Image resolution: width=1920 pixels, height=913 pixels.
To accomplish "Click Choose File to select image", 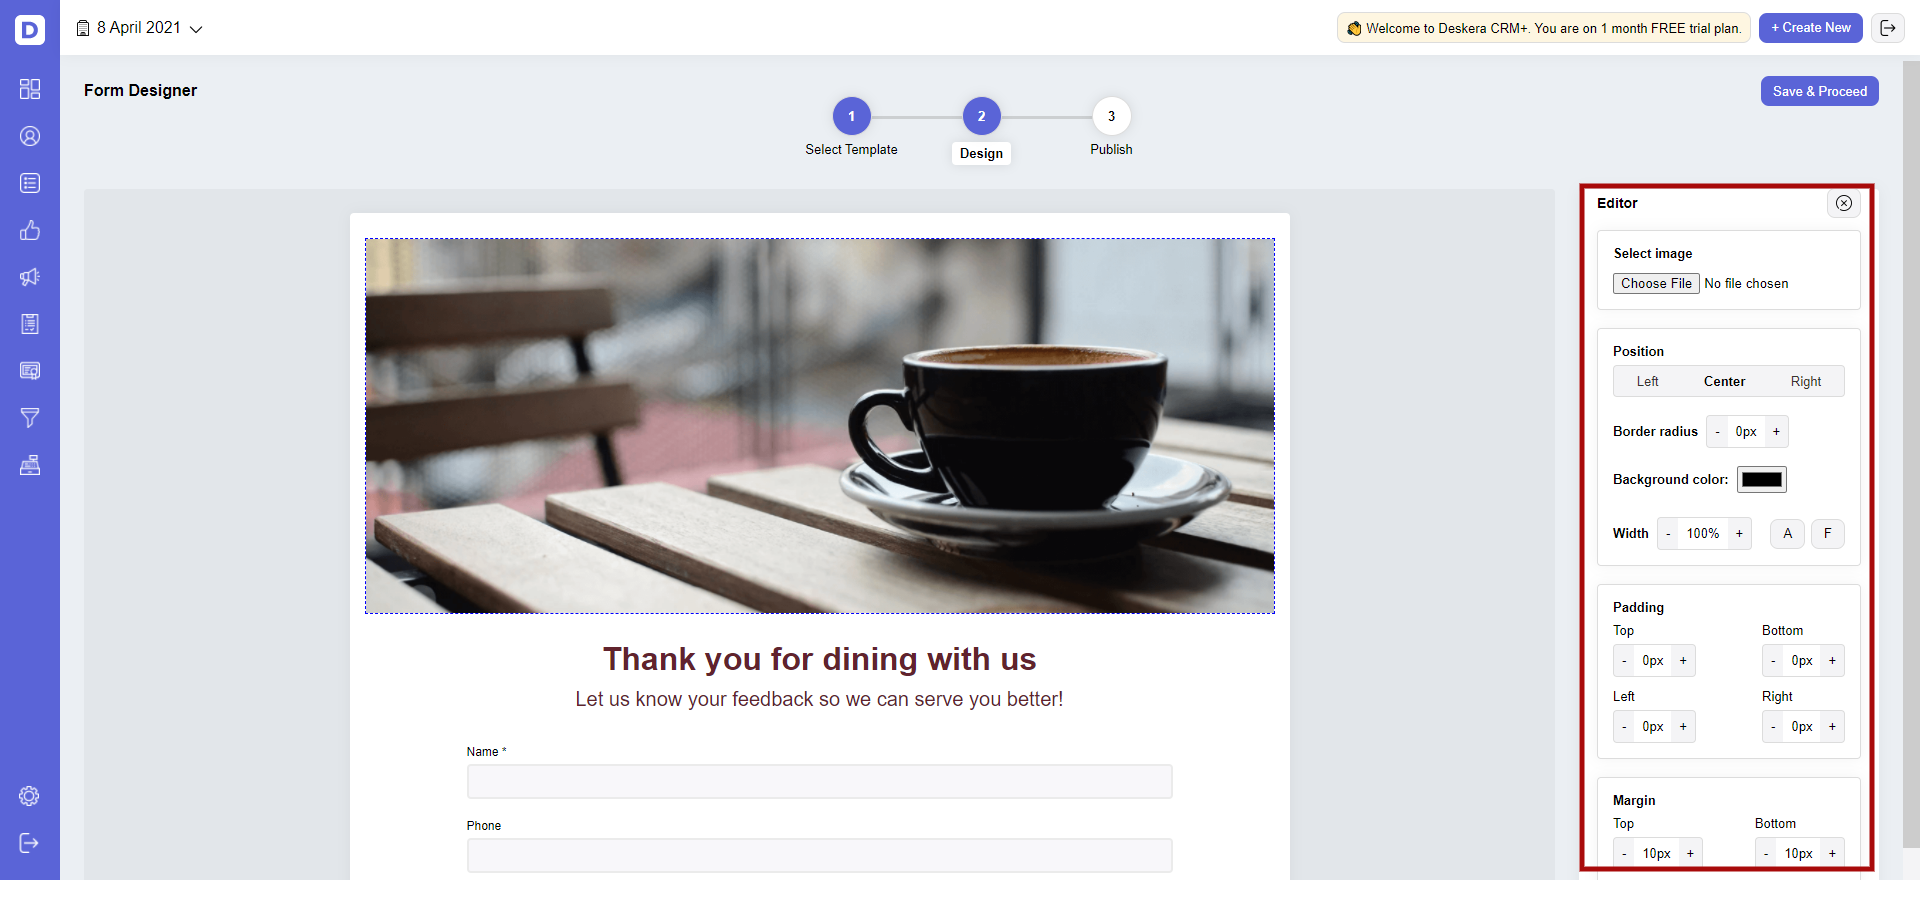I will pyautogui.click(x=1656, y=284).
